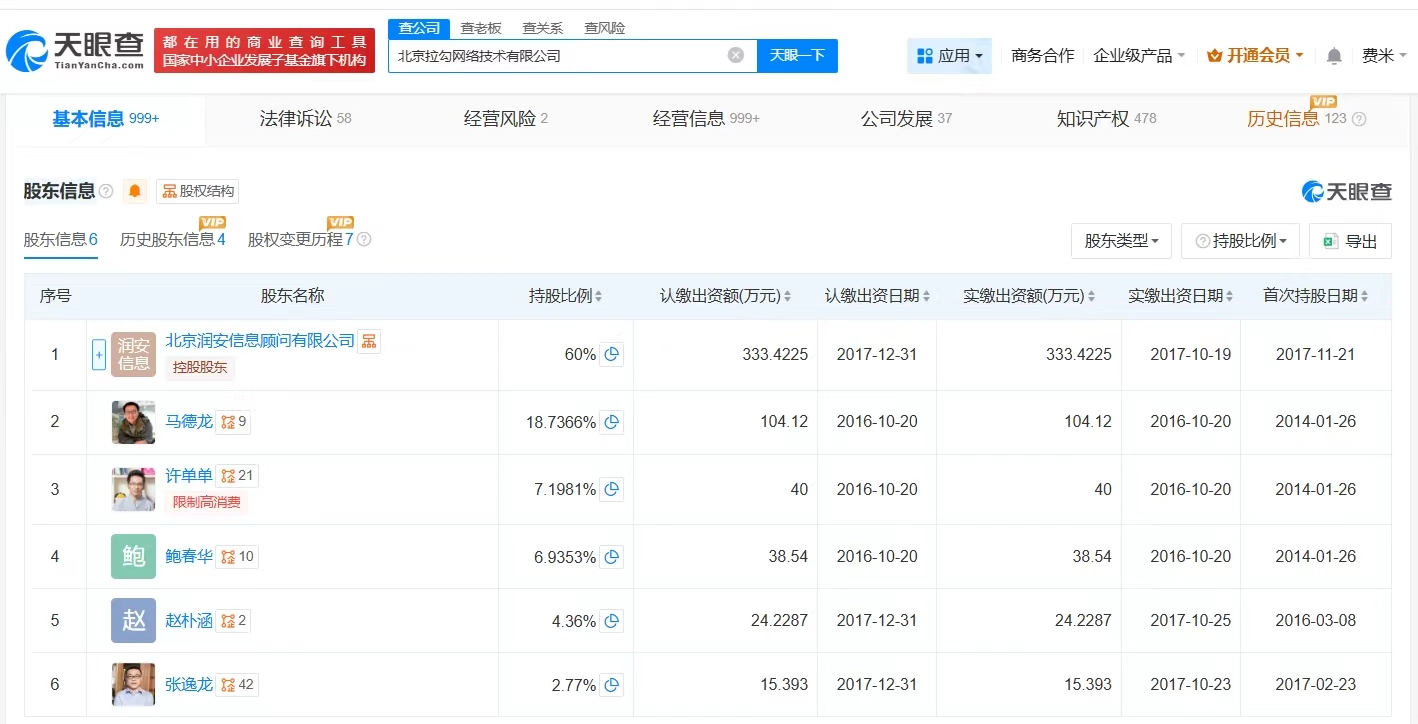The height and width of the screenshot is (724, 1418).
Task: Click 马德龙's profile photo
Action: [x=133, y=422]
